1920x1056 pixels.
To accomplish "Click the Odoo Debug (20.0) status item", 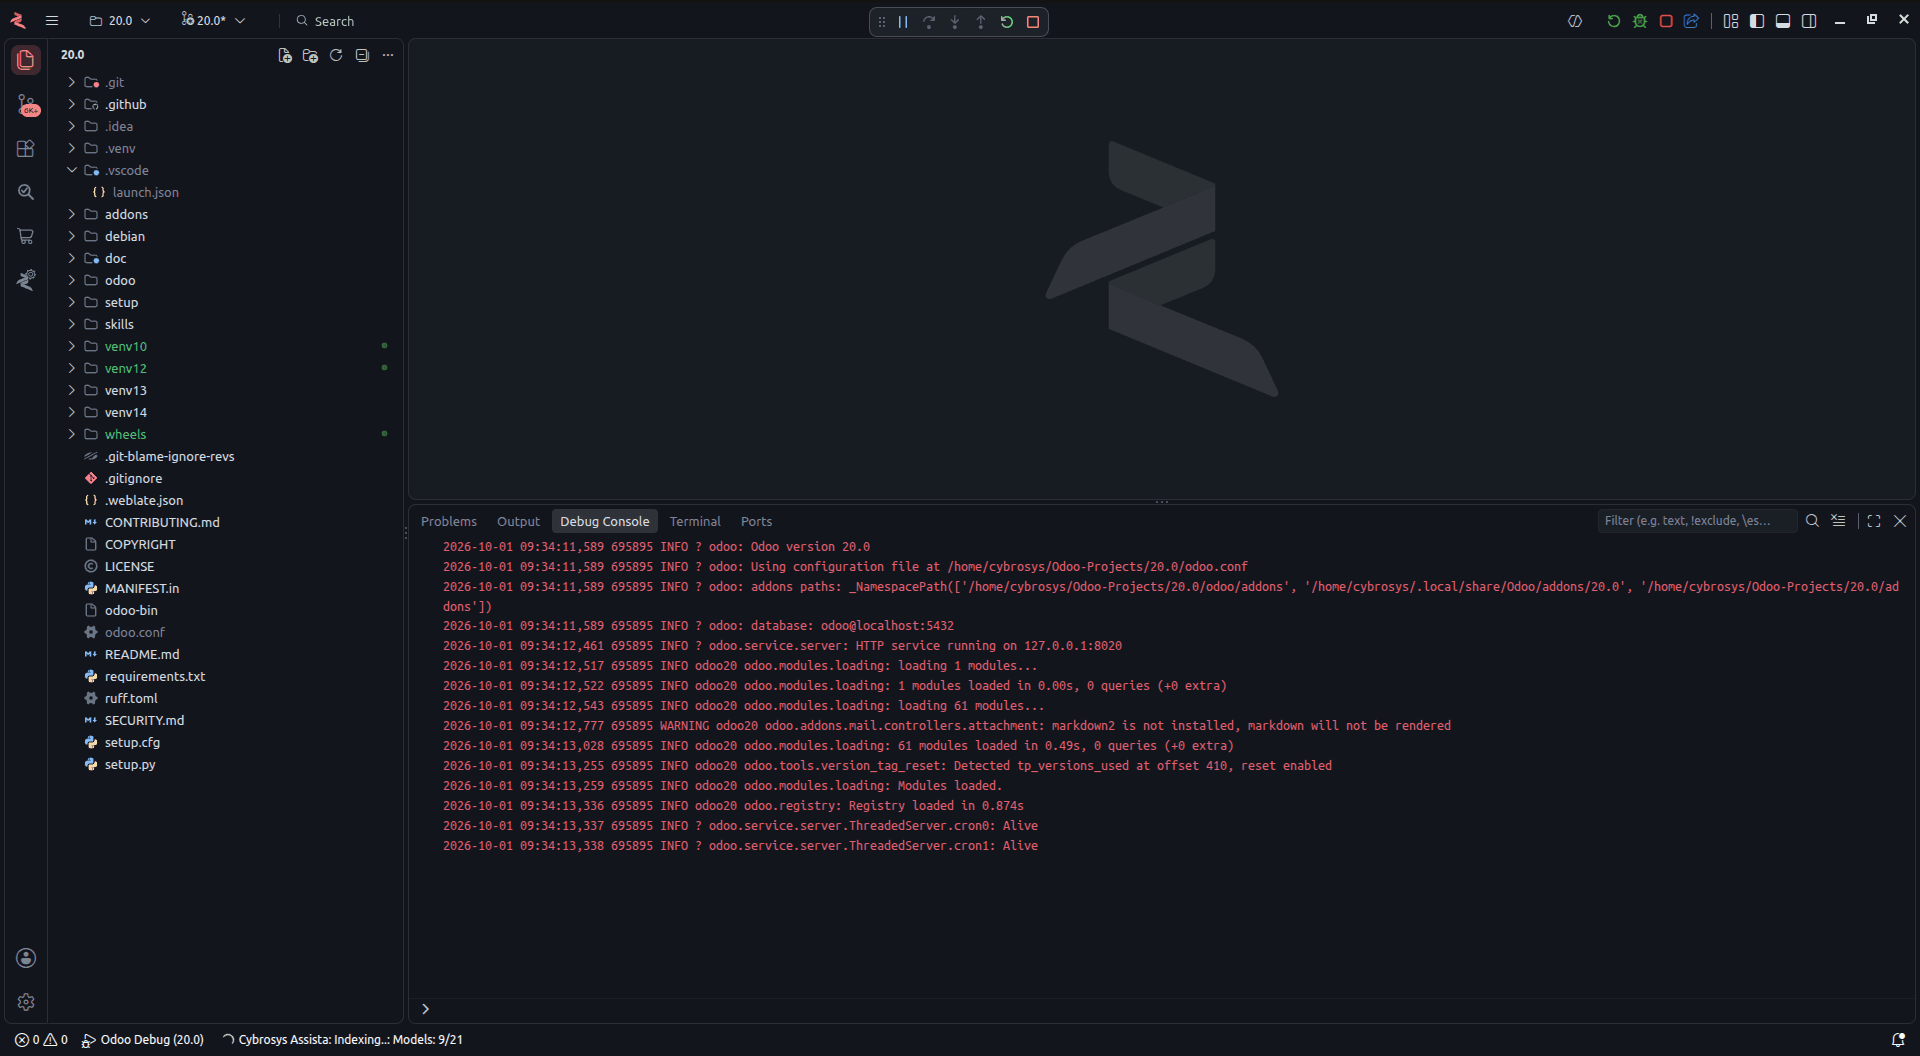I will point(143,1040).
